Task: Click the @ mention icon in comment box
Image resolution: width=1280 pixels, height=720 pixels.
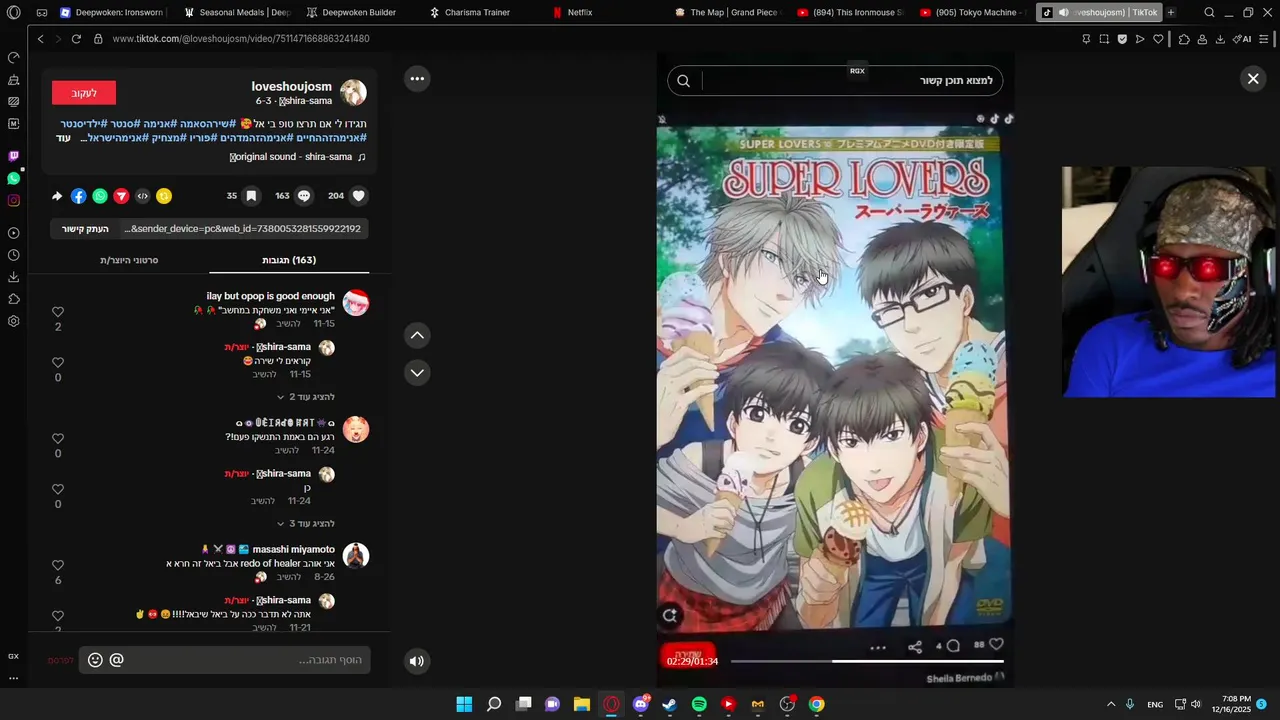Action: [116, 660]
